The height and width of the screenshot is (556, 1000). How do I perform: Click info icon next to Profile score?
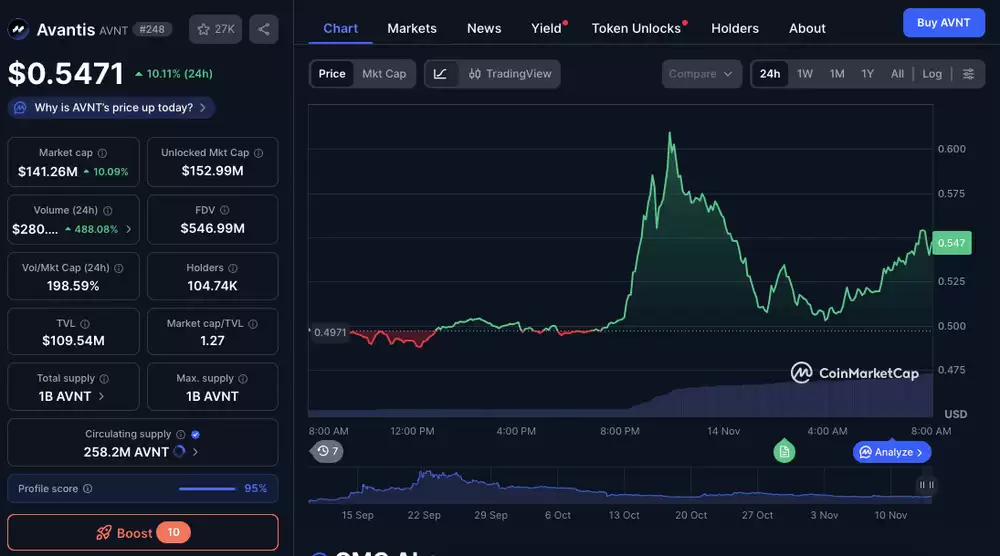87,489
